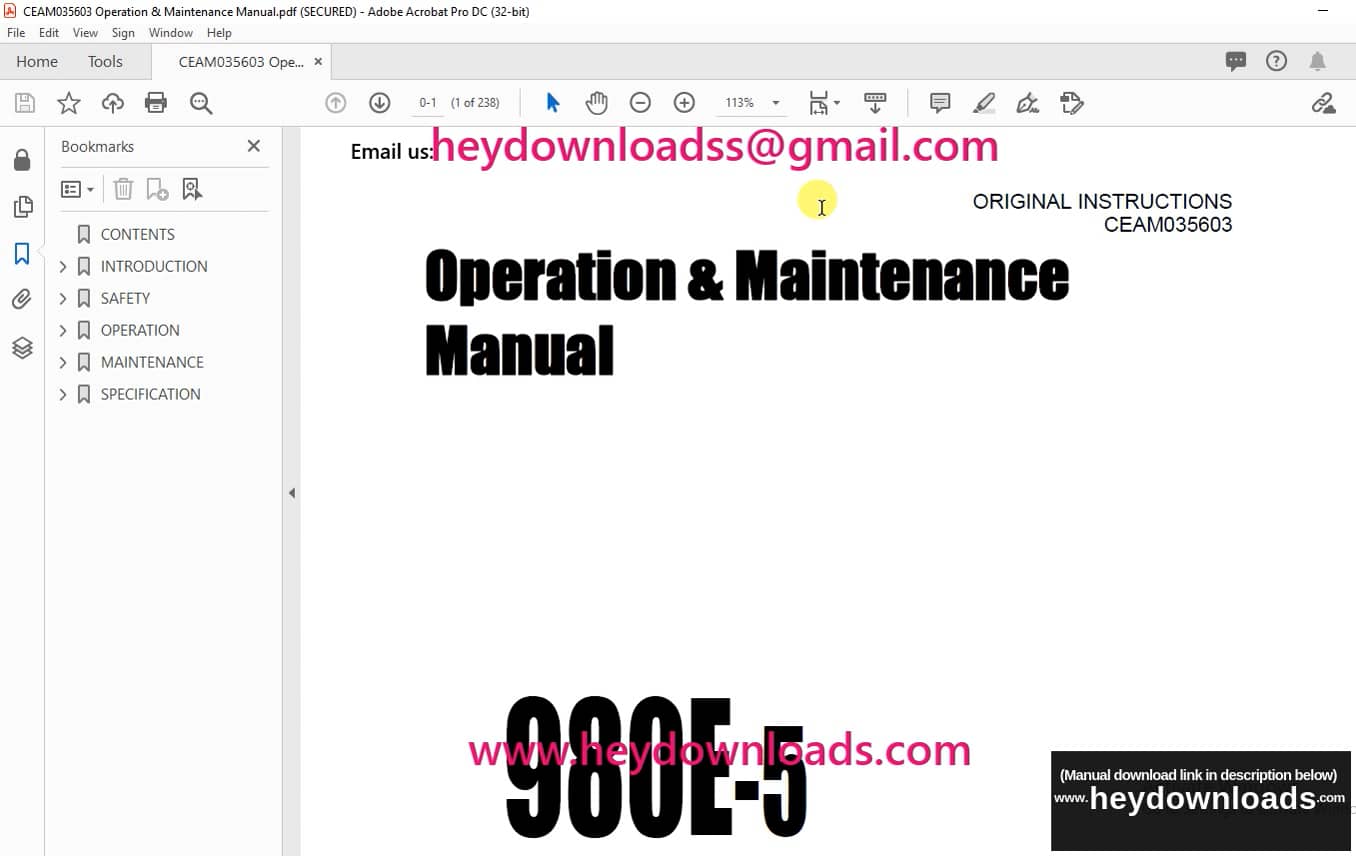Open the Sign document pen tool

point(1027,103)
